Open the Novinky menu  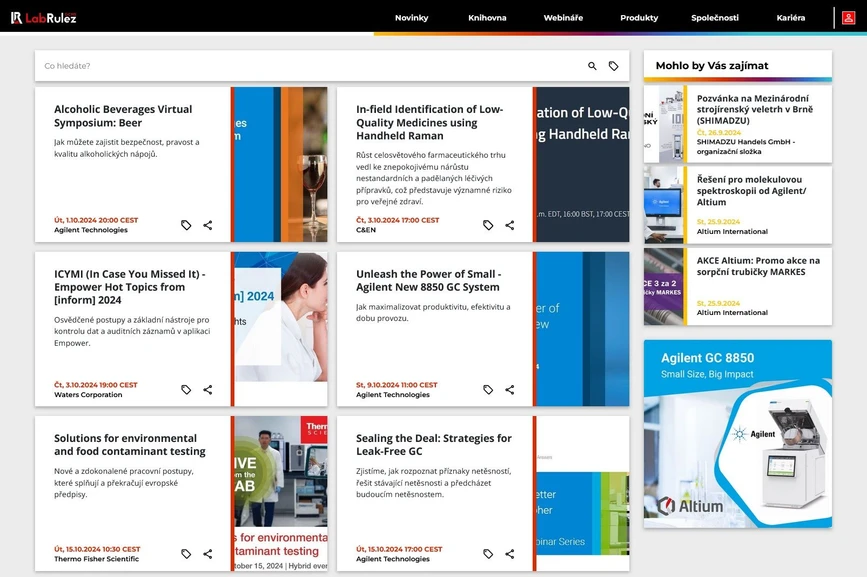(413, 17)
